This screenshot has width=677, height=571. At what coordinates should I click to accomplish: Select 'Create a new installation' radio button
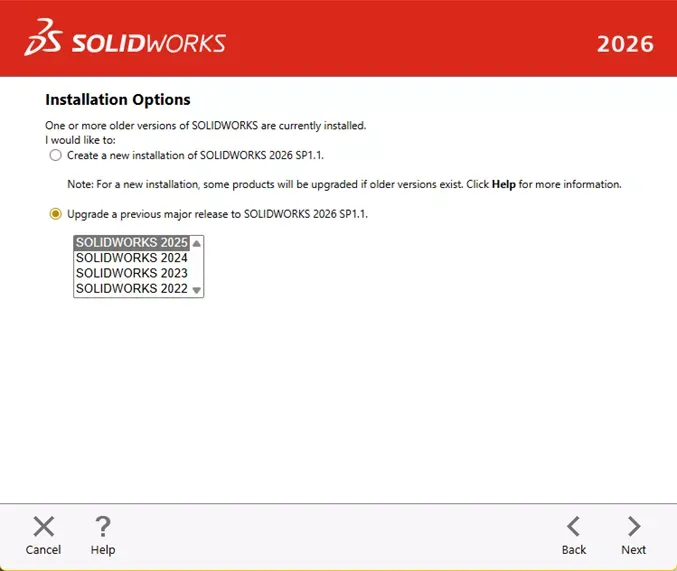(55, 155)
